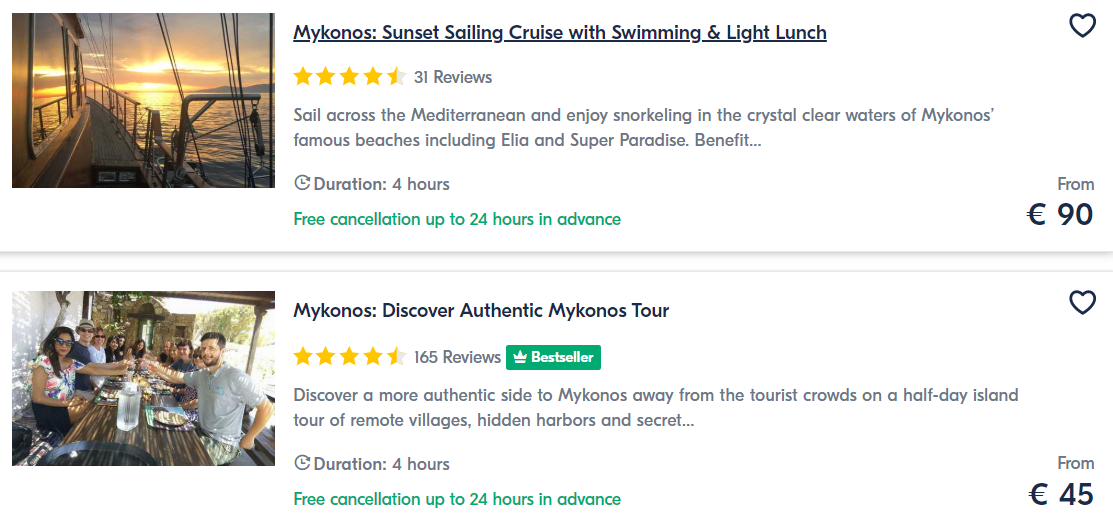Click clock icon beside Mykonos tour duration

click(302, 463)
